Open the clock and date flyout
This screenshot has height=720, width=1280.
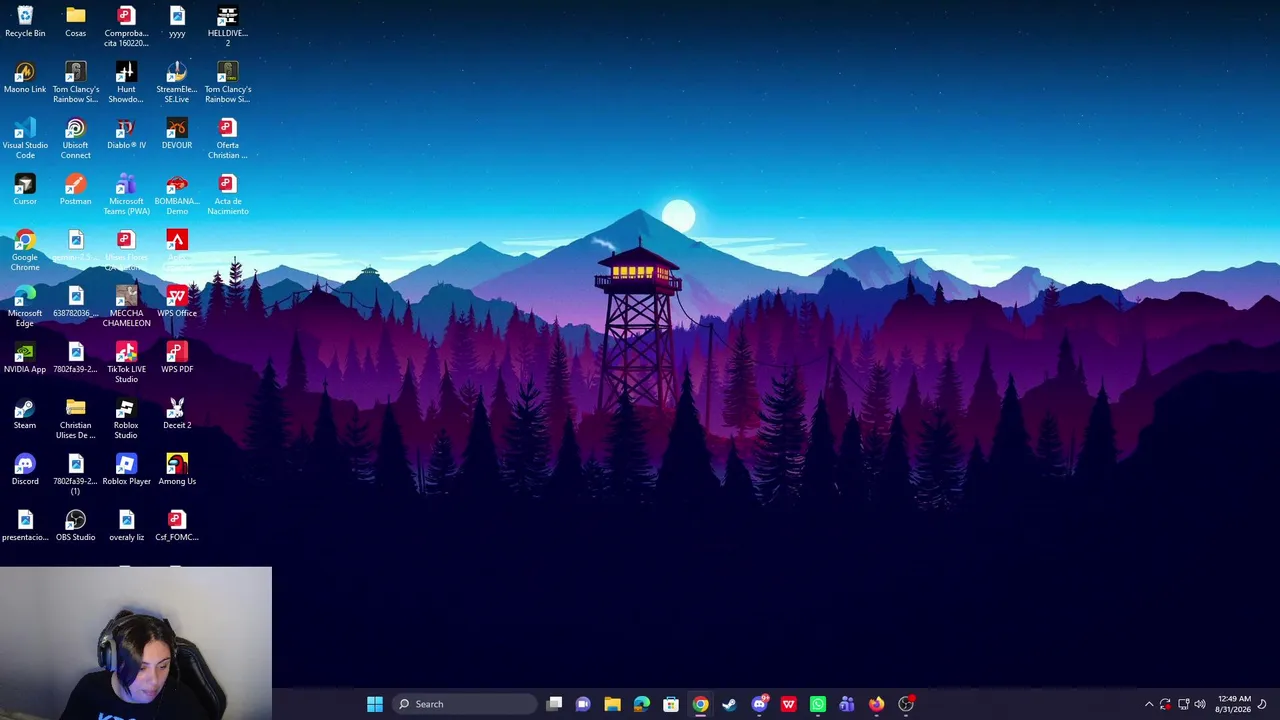1233,704
